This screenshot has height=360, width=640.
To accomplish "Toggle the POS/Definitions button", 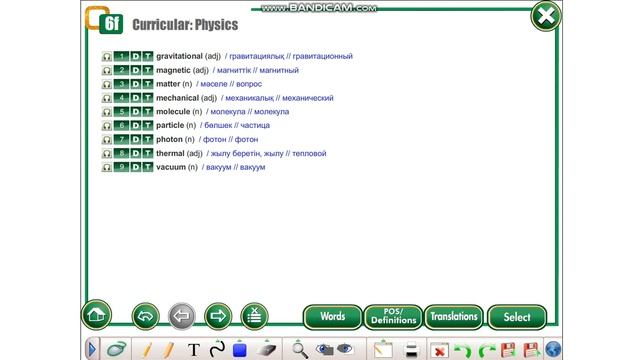I will pos(393,317).
